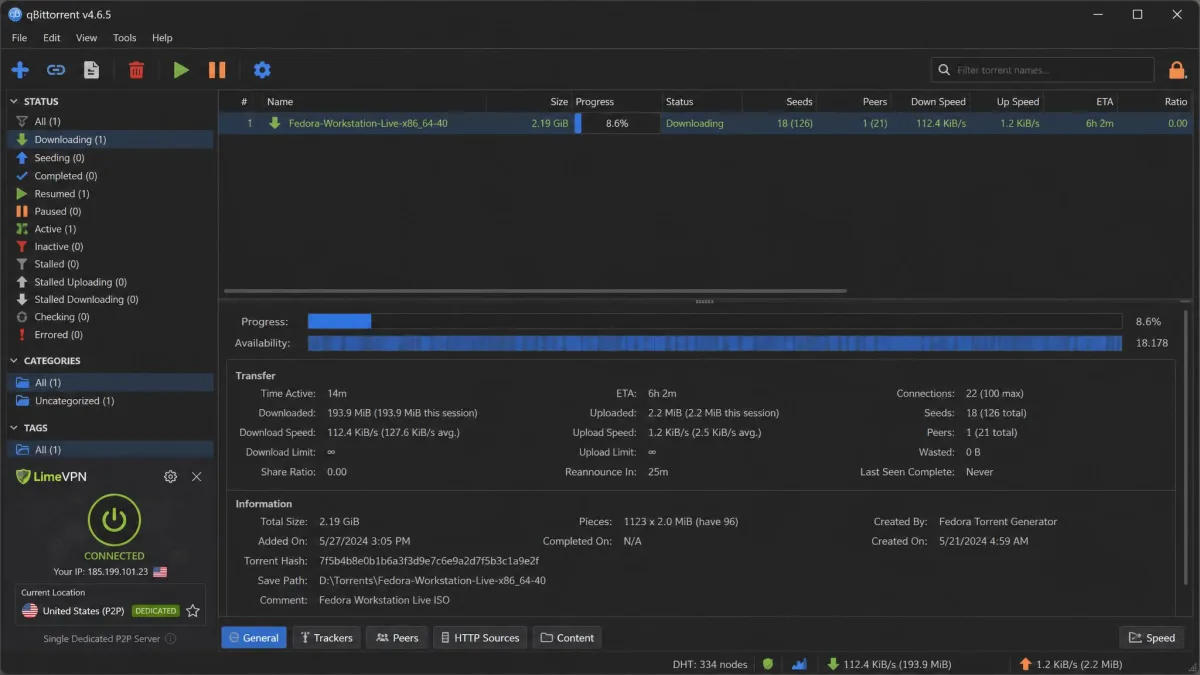Viewport: 1200px width, 675px height.
Task: Select the Uncategorized (1) category
Action: click(x=110, y=401)
